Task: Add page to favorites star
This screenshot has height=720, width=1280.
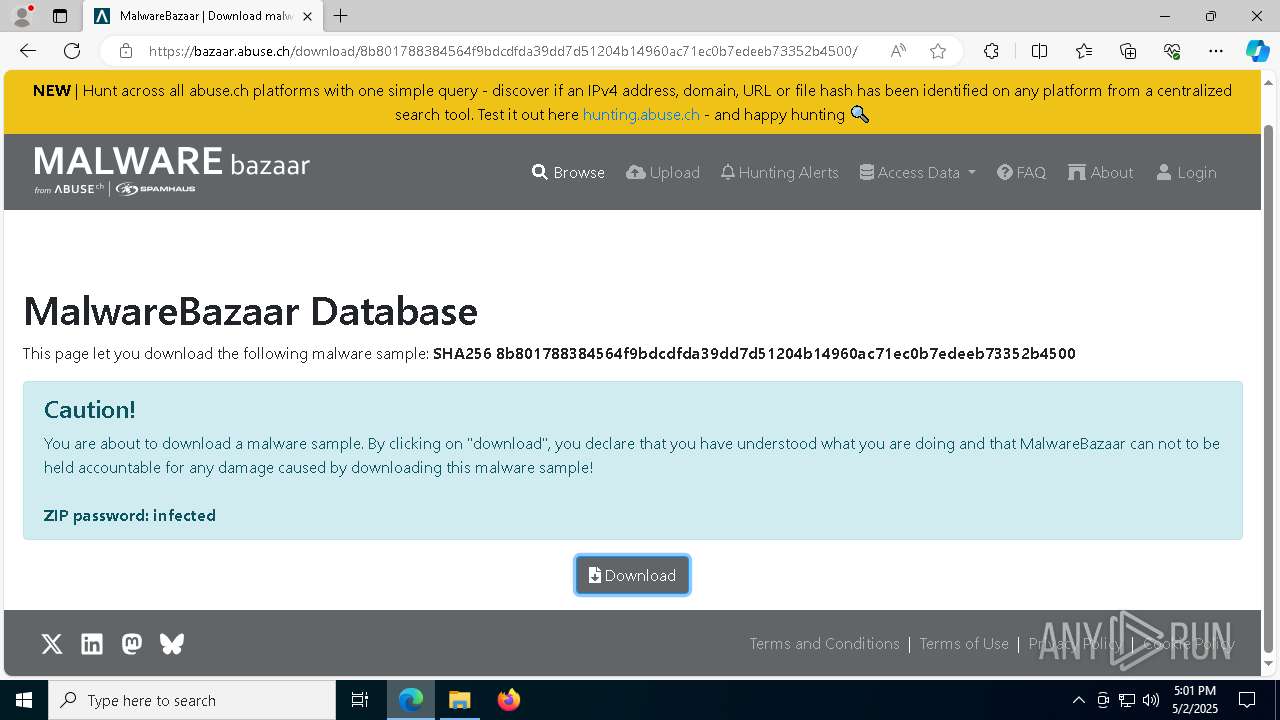Action: [x=937, y=51]
